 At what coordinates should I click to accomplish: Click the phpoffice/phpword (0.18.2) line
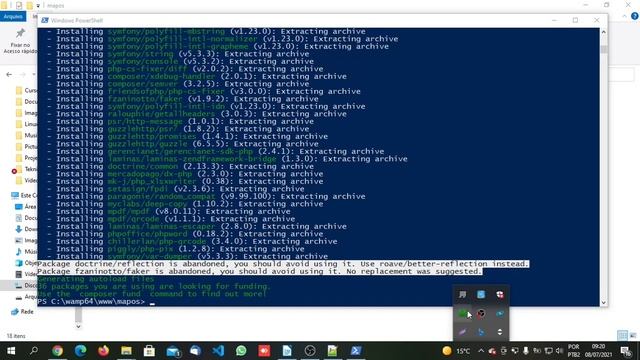coord(185,234)
